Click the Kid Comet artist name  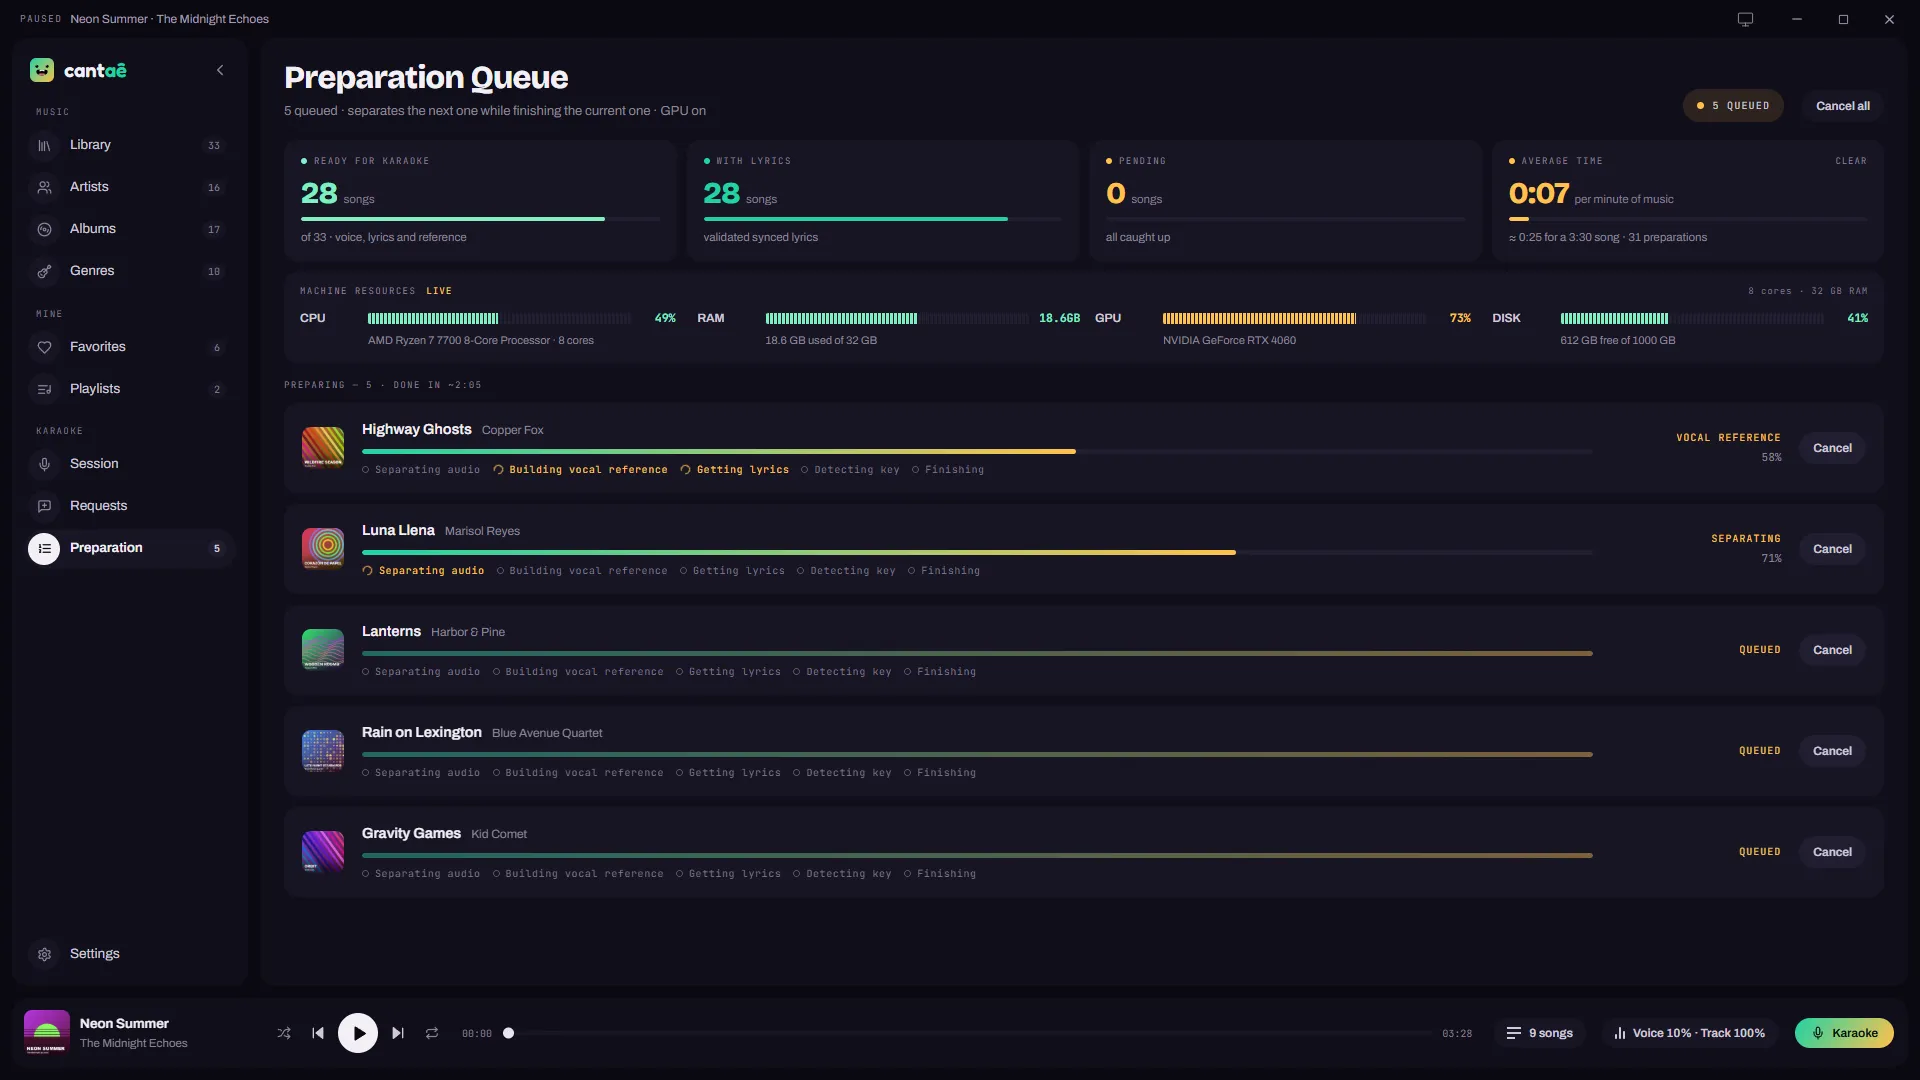(499, 834)
